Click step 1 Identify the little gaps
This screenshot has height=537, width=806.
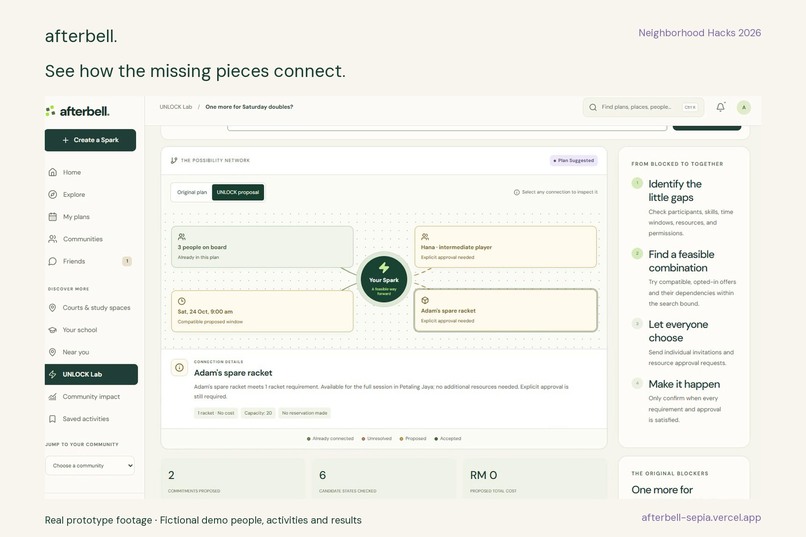point(684,208)
